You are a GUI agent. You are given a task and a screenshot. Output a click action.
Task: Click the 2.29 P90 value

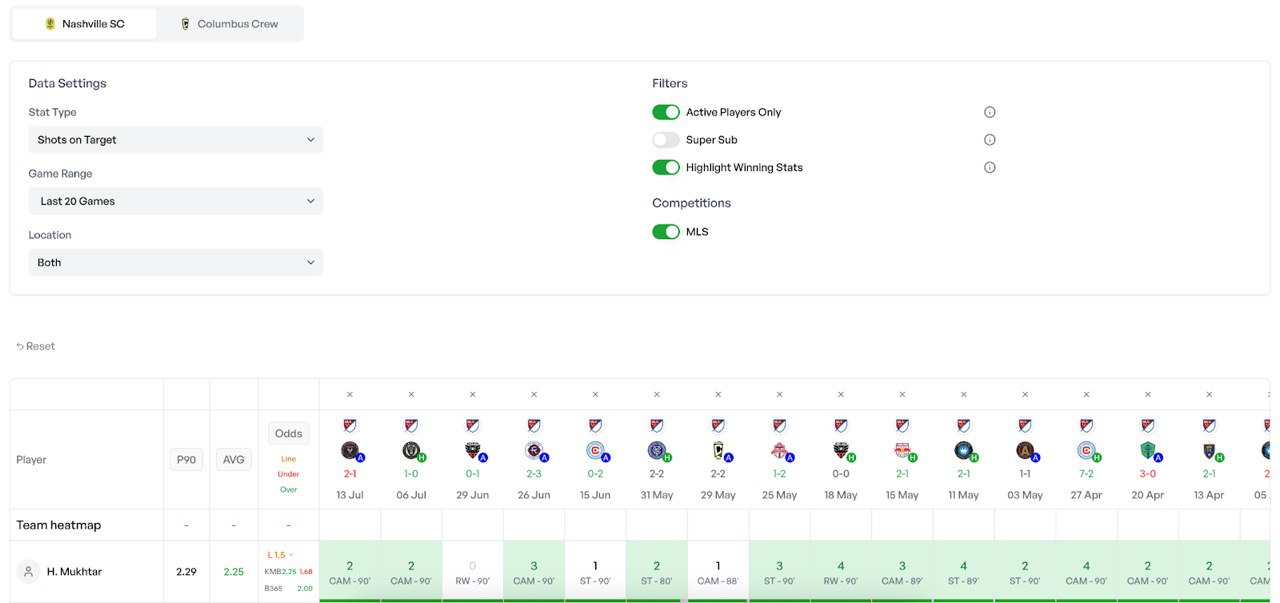click(186, 572)
